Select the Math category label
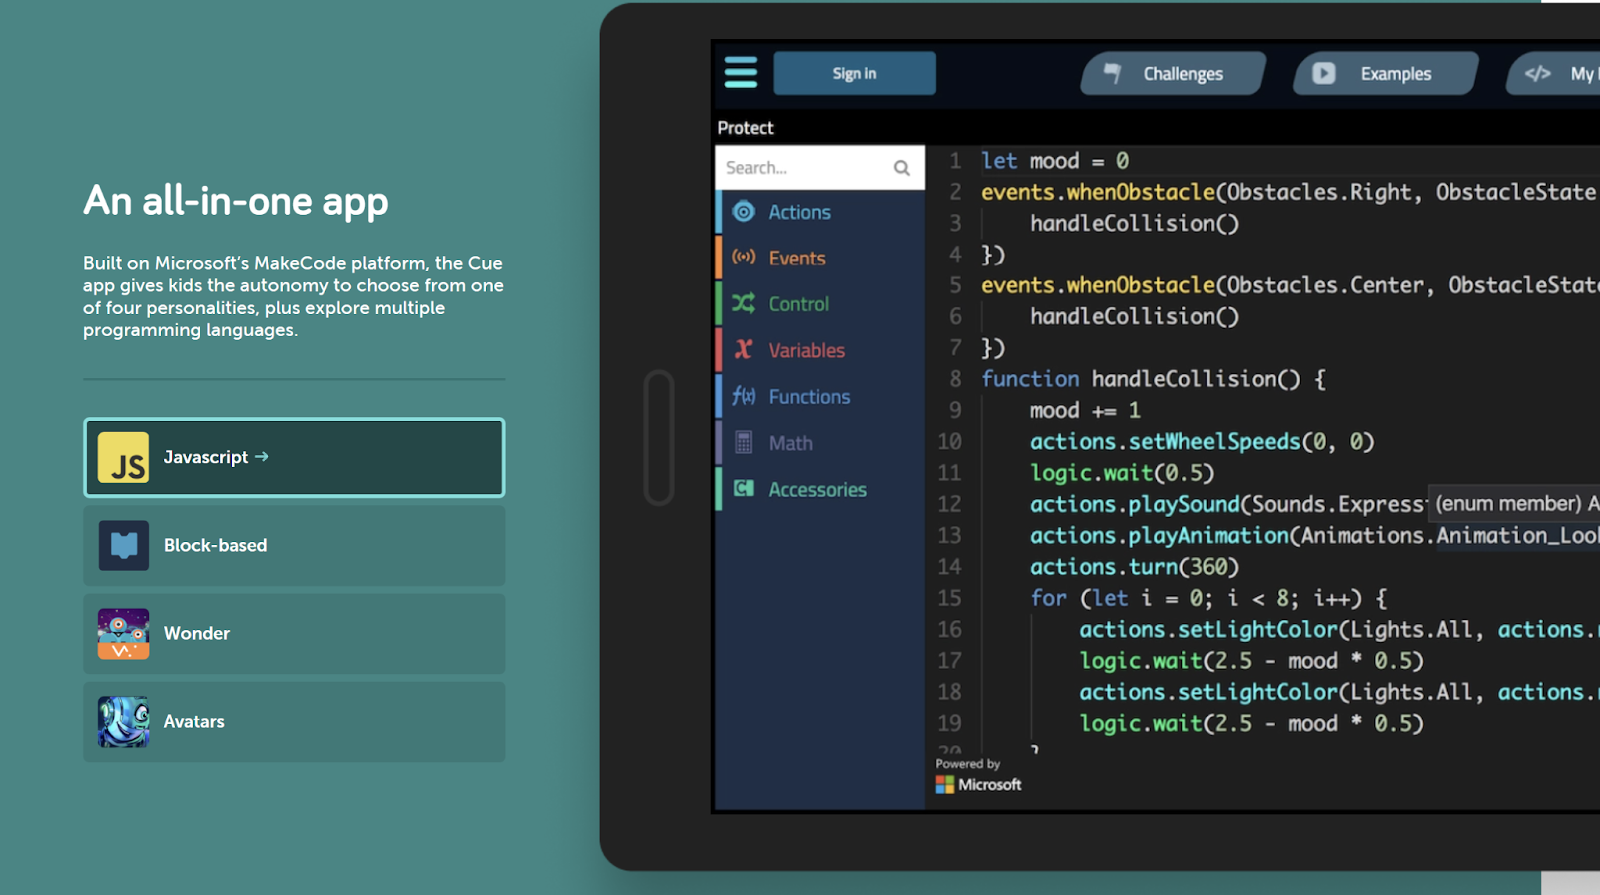The height and width of the screenshot is (895, 1600). [x=790, y=443]
